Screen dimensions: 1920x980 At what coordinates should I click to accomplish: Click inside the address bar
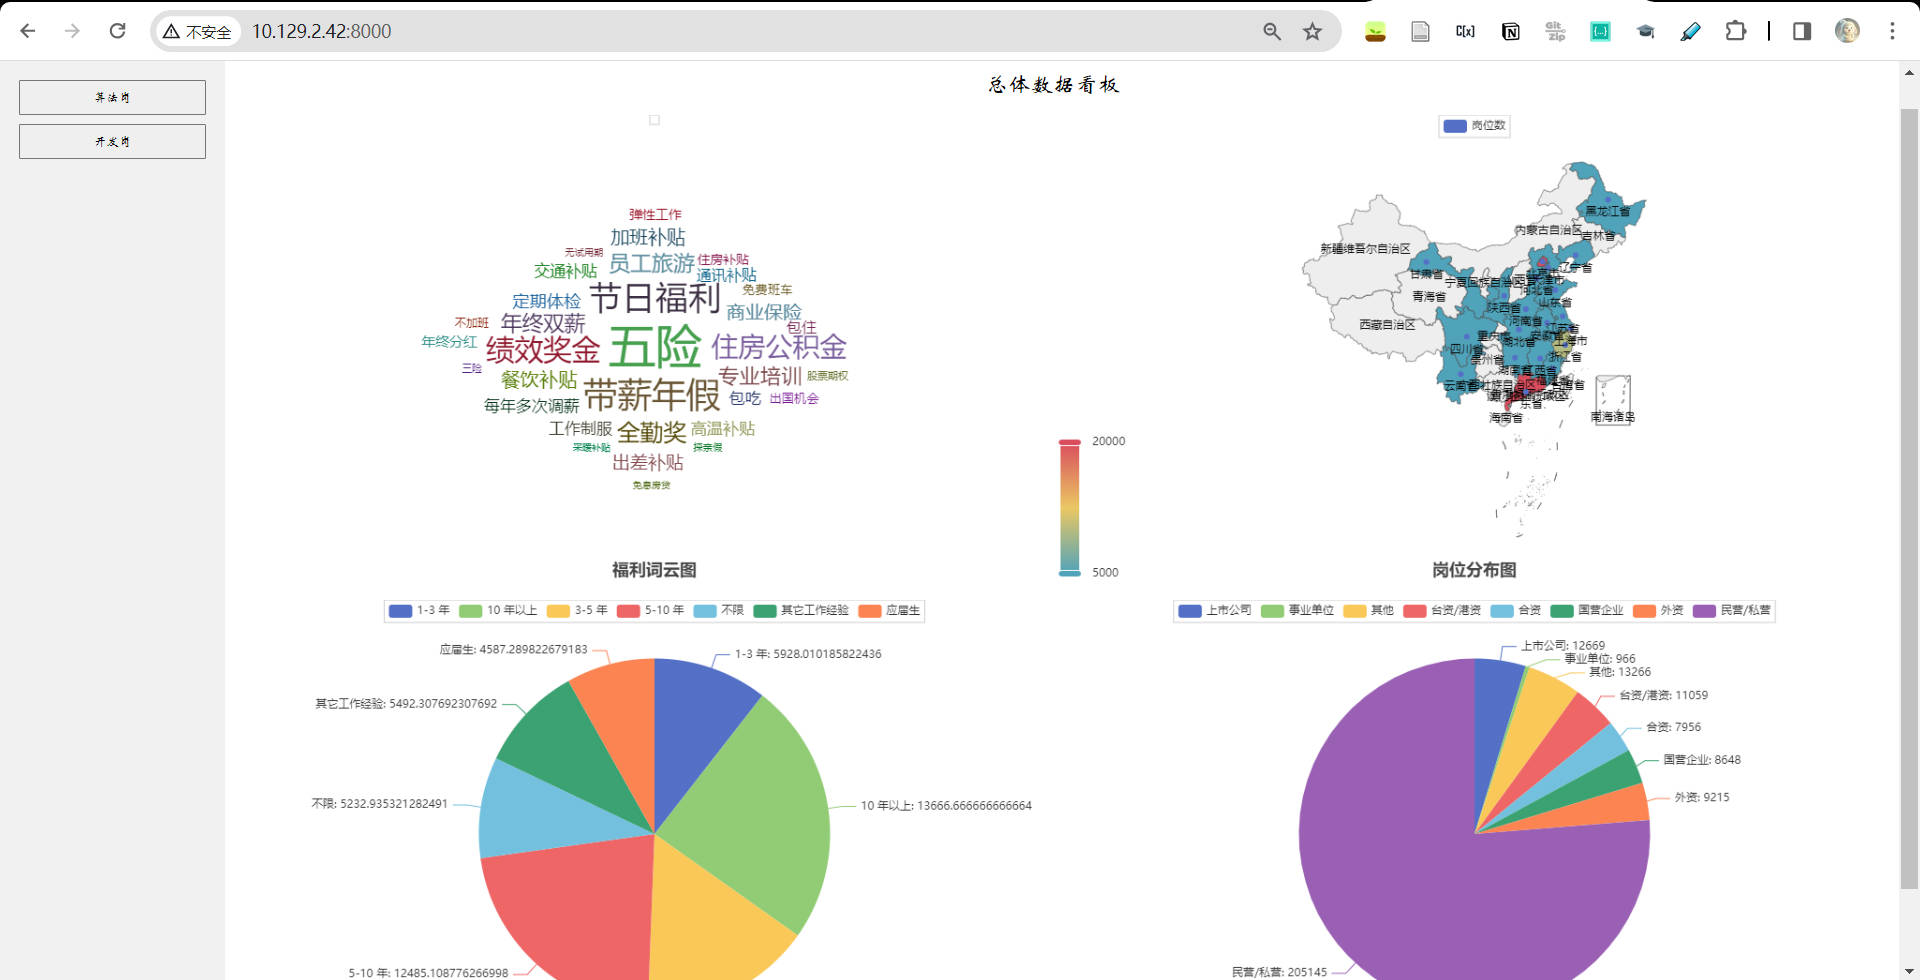[x=600, y=31]
